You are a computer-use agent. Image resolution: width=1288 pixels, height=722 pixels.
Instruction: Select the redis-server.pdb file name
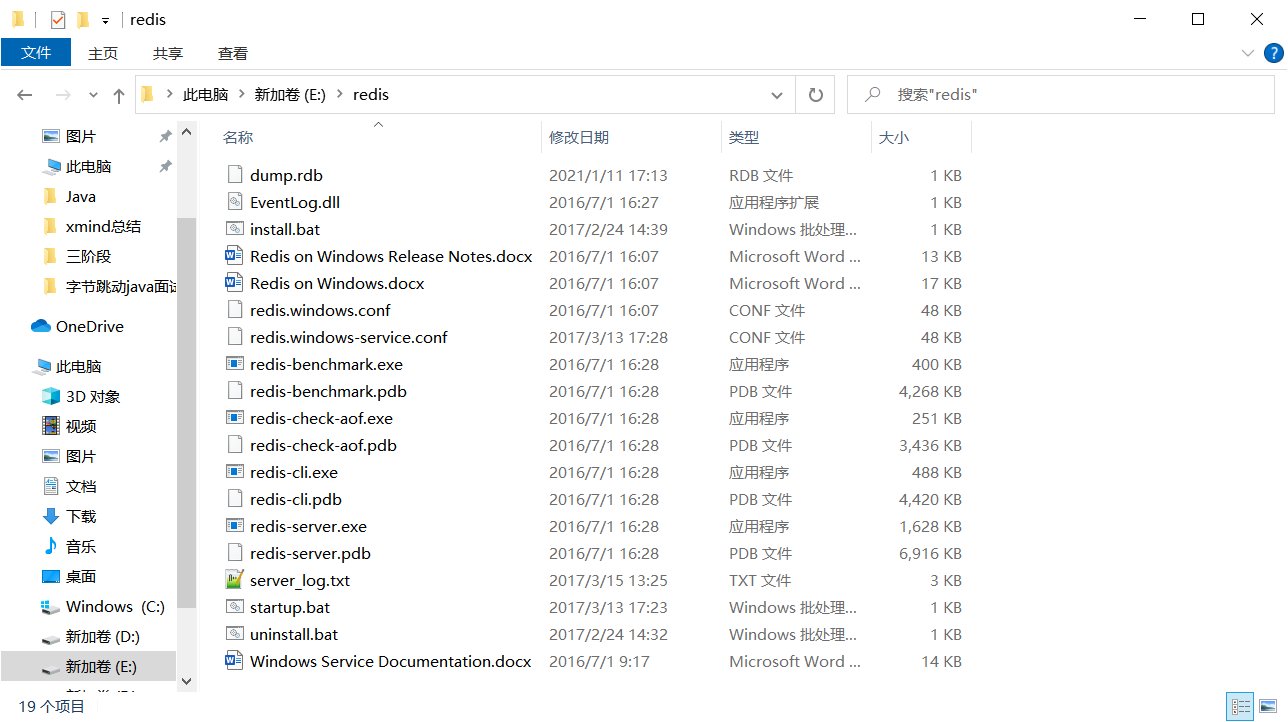[310, 553]
